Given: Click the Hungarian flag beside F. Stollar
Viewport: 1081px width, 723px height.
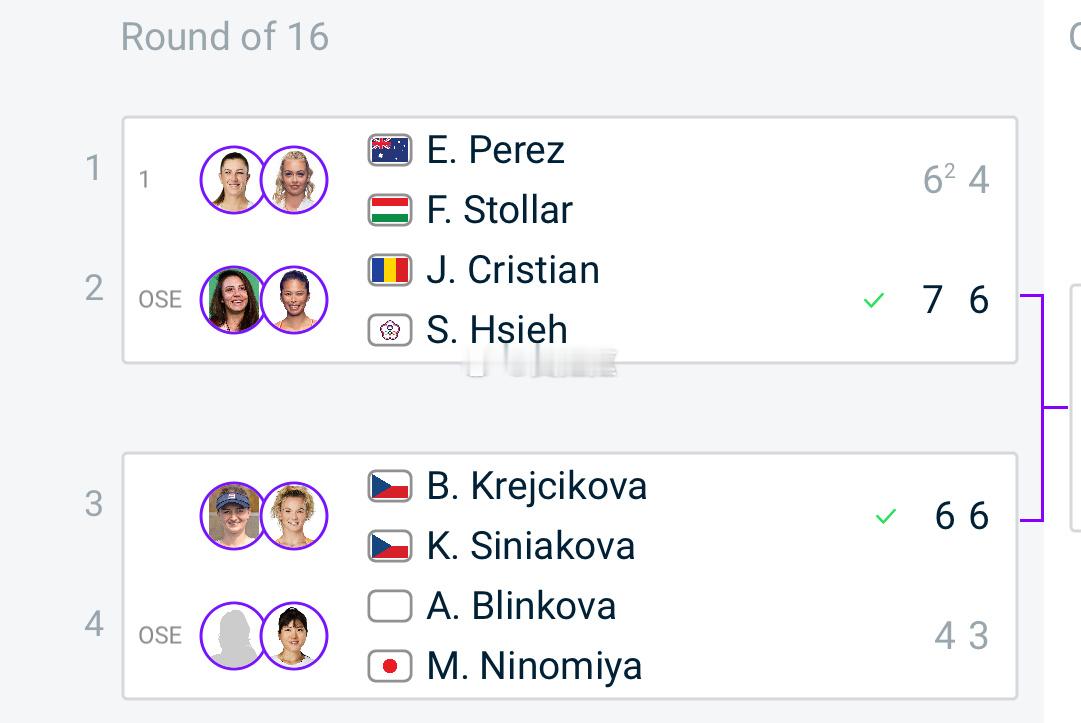Looking at the screenshot, I should coord(390,210).
